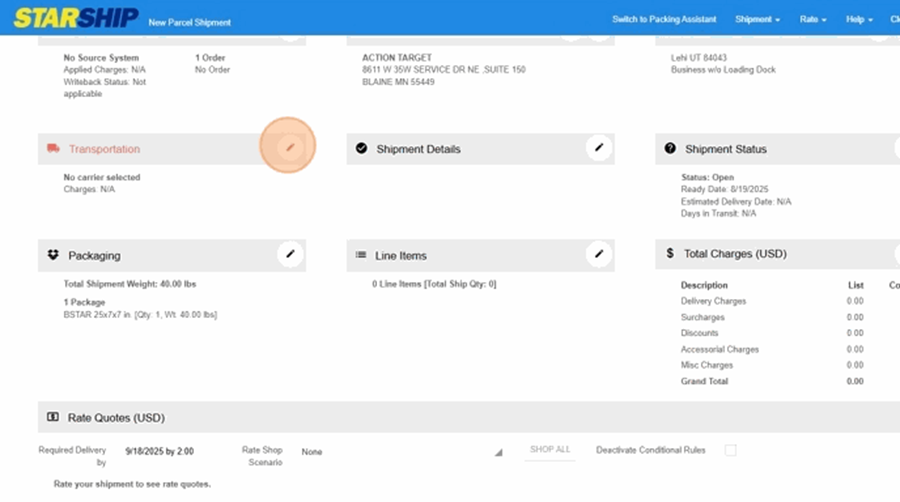Open the Shipment menu dropdown
The width and height of the screenshot is (900, 502).
coord(757,20)
